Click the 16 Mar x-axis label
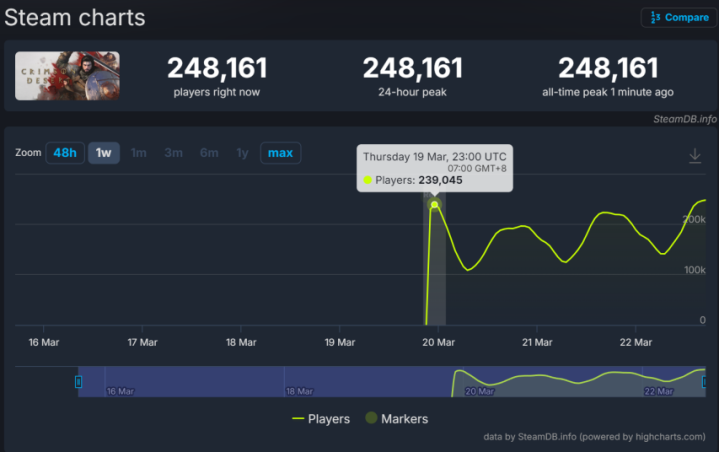The width and height of the screenshot is (719, 452). coord(44,342)
